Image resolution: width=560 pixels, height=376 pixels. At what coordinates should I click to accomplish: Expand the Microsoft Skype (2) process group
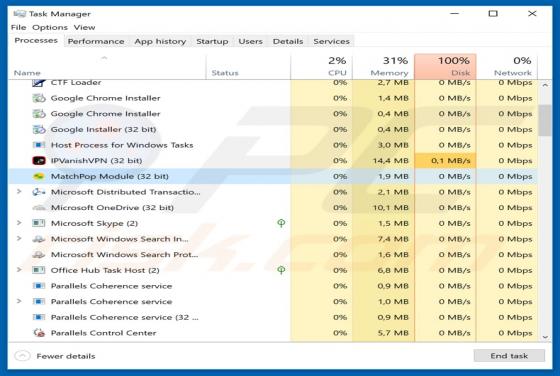point(19,223)
